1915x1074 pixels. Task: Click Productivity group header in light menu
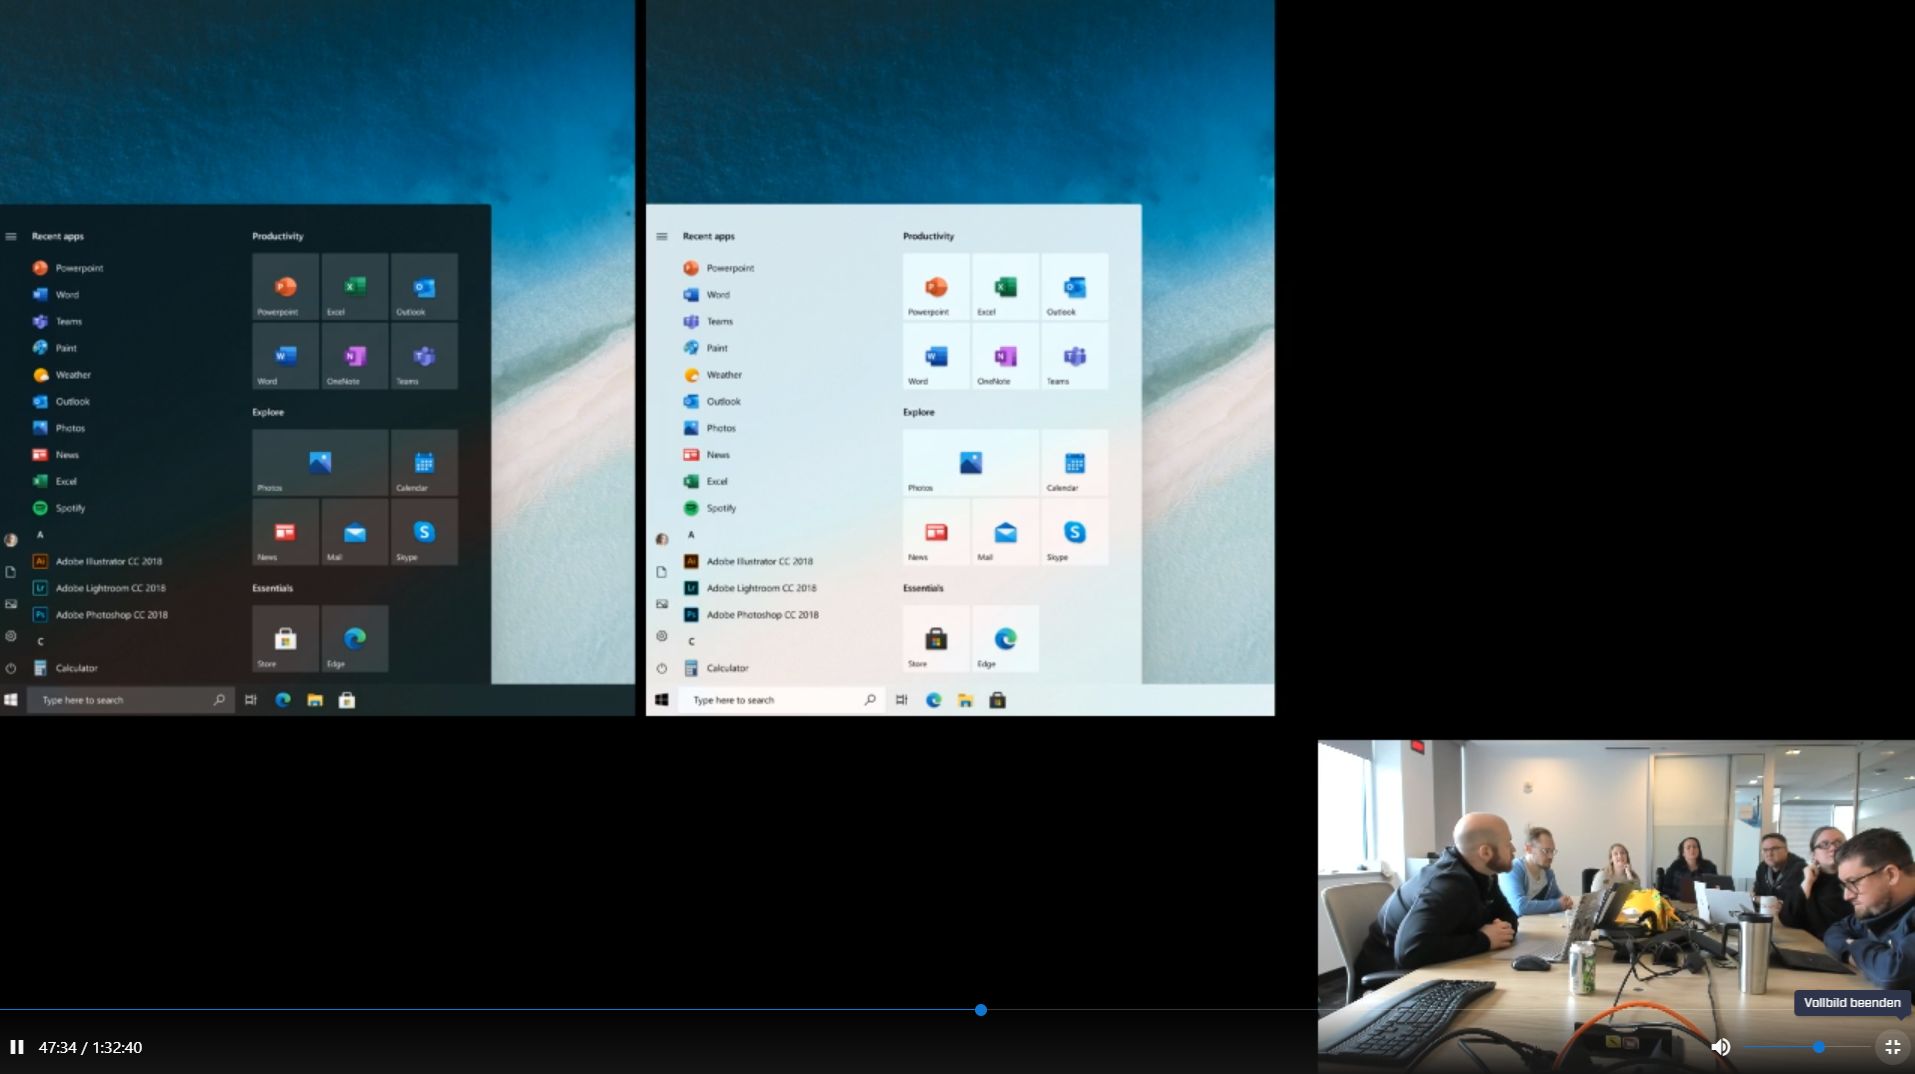click(928, 237)
